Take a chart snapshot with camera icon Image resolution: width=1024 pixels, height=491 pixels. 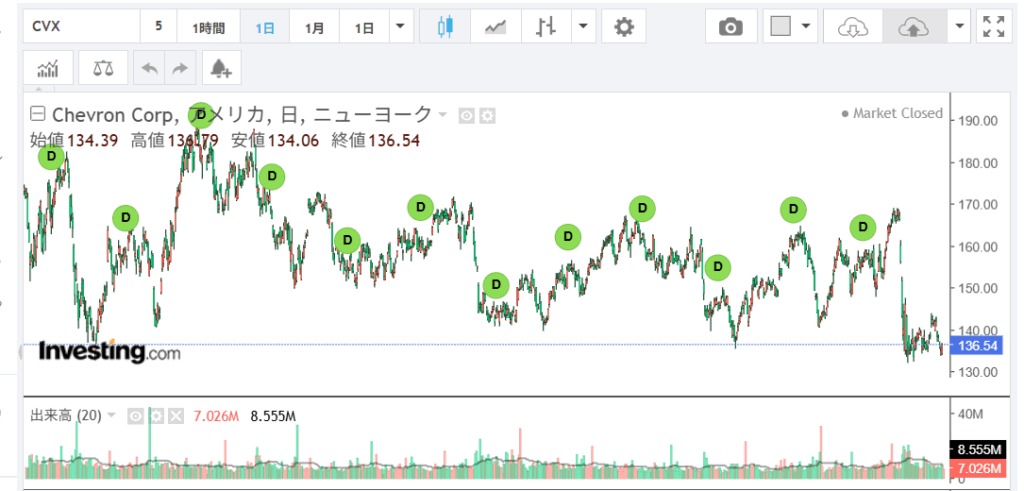pos(731,27)
